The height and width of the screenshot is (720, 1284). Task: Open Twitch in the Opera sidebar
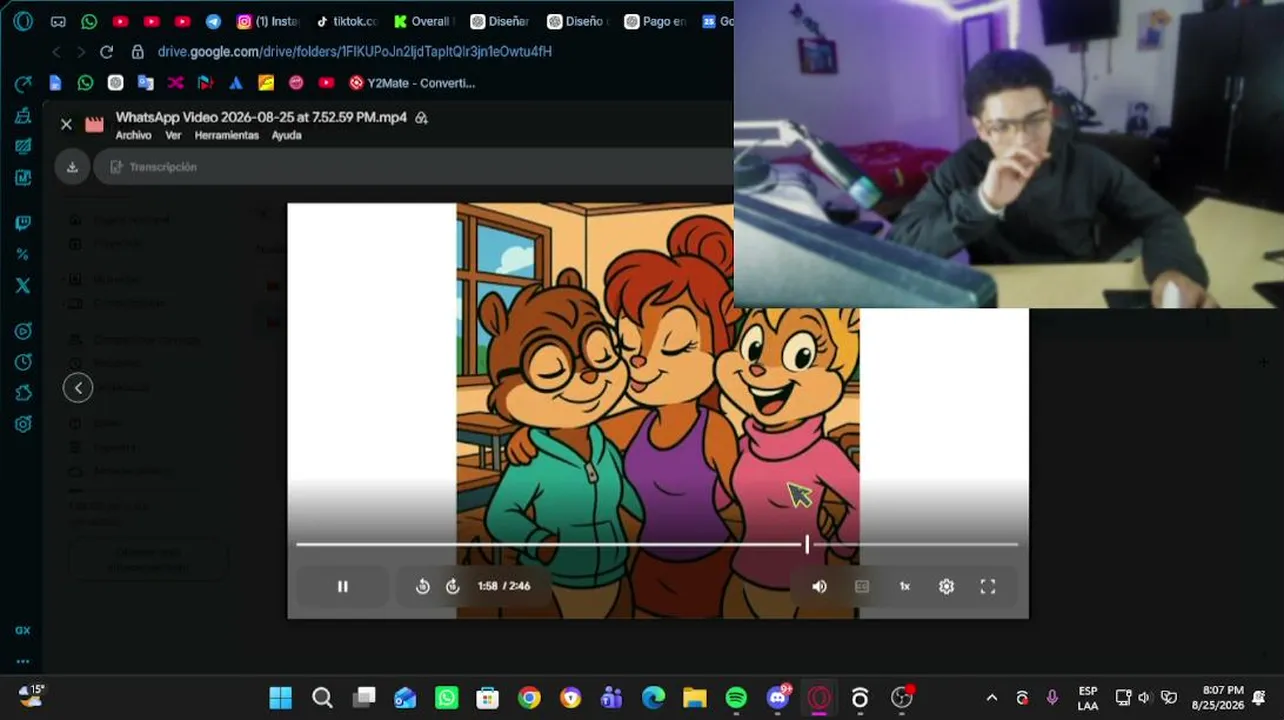point(23,223)
